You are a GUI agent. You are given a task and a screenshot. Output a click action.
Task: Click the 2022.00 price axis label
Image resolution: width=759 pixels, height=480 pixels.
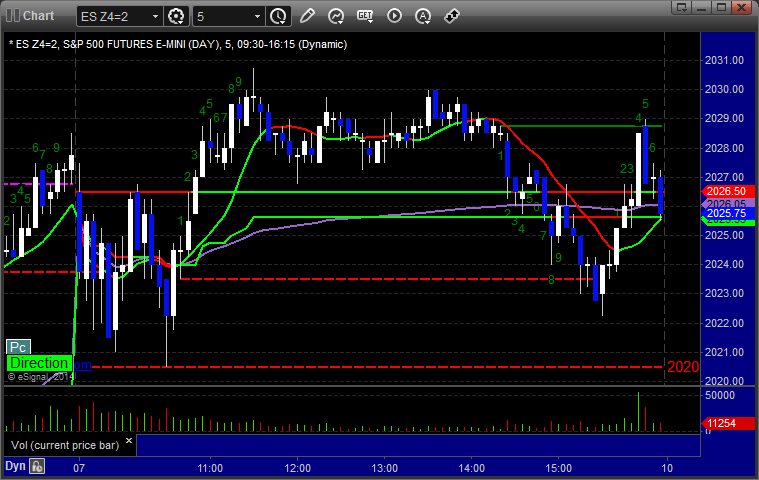pos(724,323)
